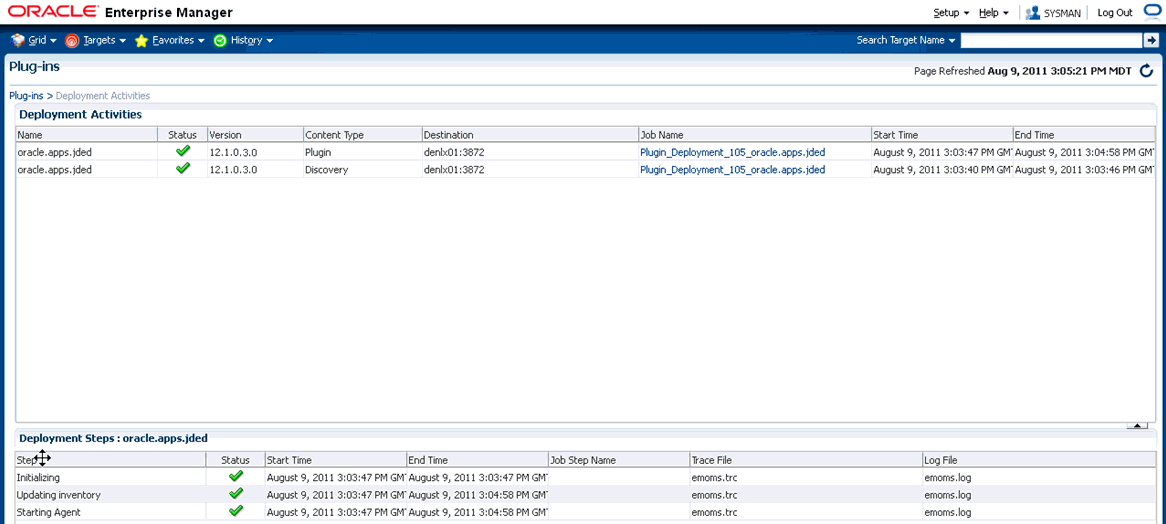
Task: Expand the History menu
Action: [252, 40]
